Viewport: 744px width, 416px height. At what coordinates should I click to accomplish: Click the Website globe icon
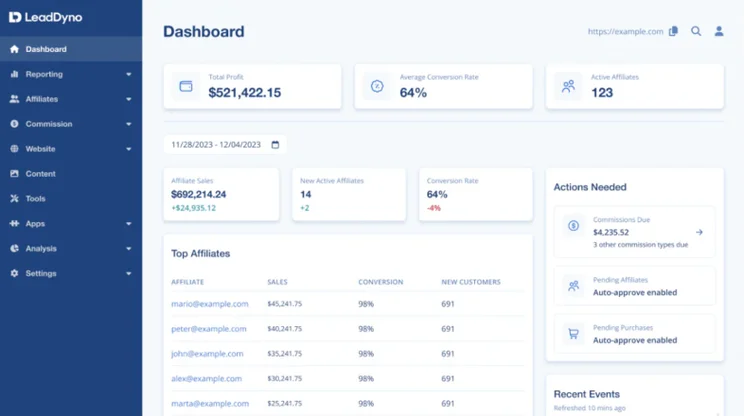[14, 148]
